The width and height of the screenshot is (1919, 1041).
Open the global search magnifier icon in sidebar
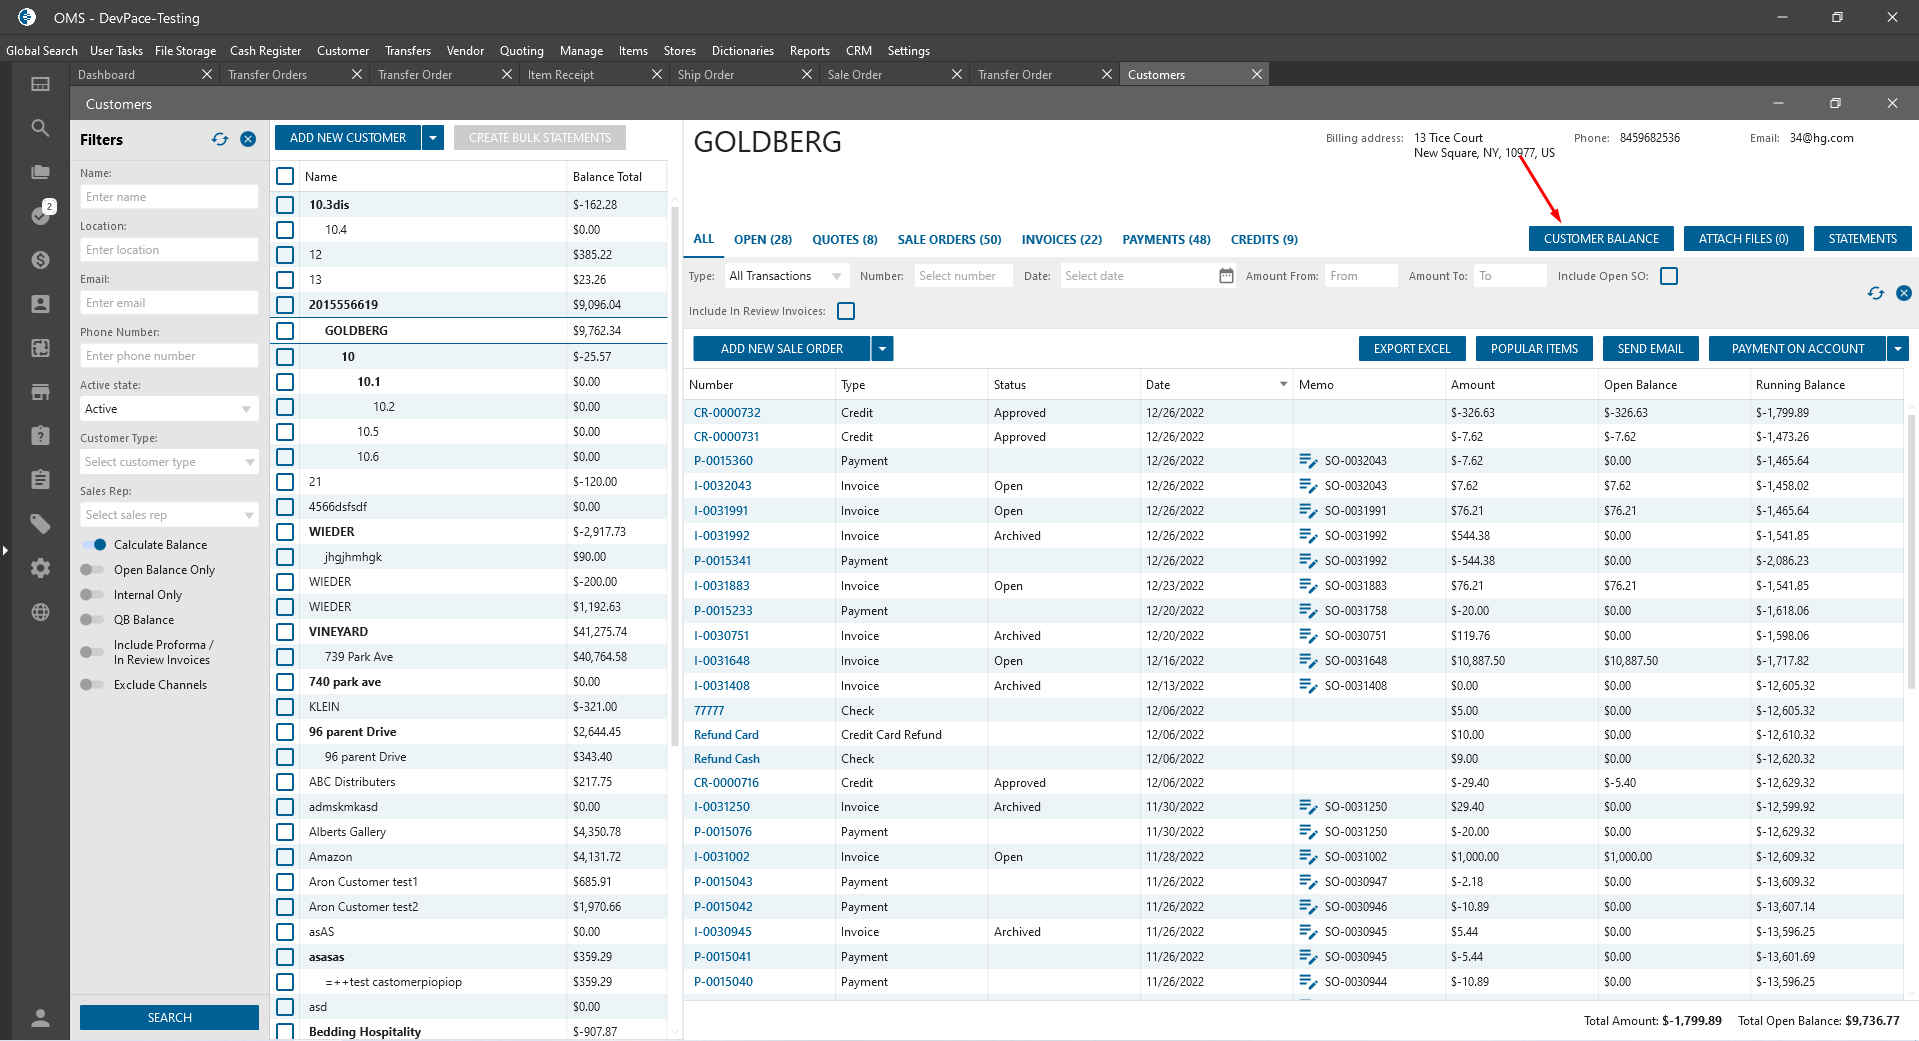tap(40, 128)
